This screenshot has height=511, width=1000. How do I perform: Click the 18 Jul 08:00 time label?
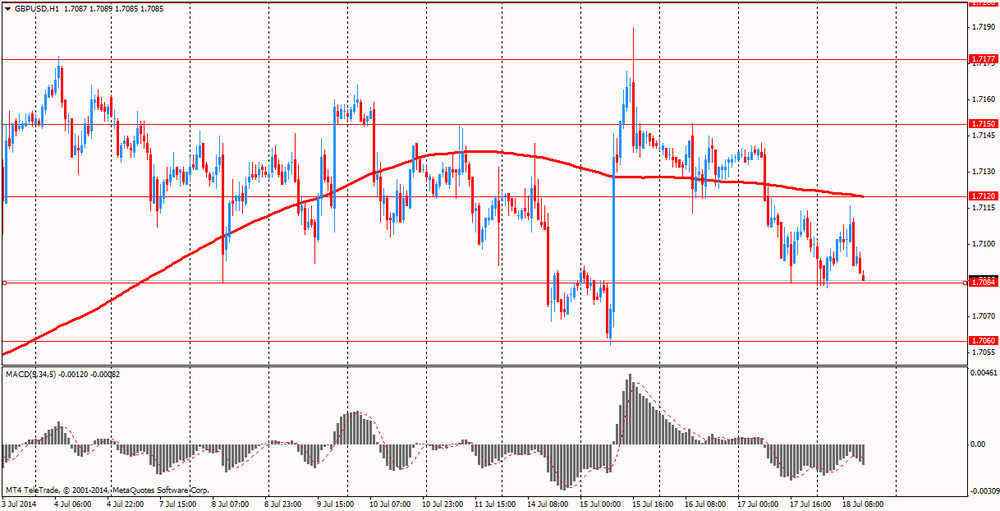(861, 504)
